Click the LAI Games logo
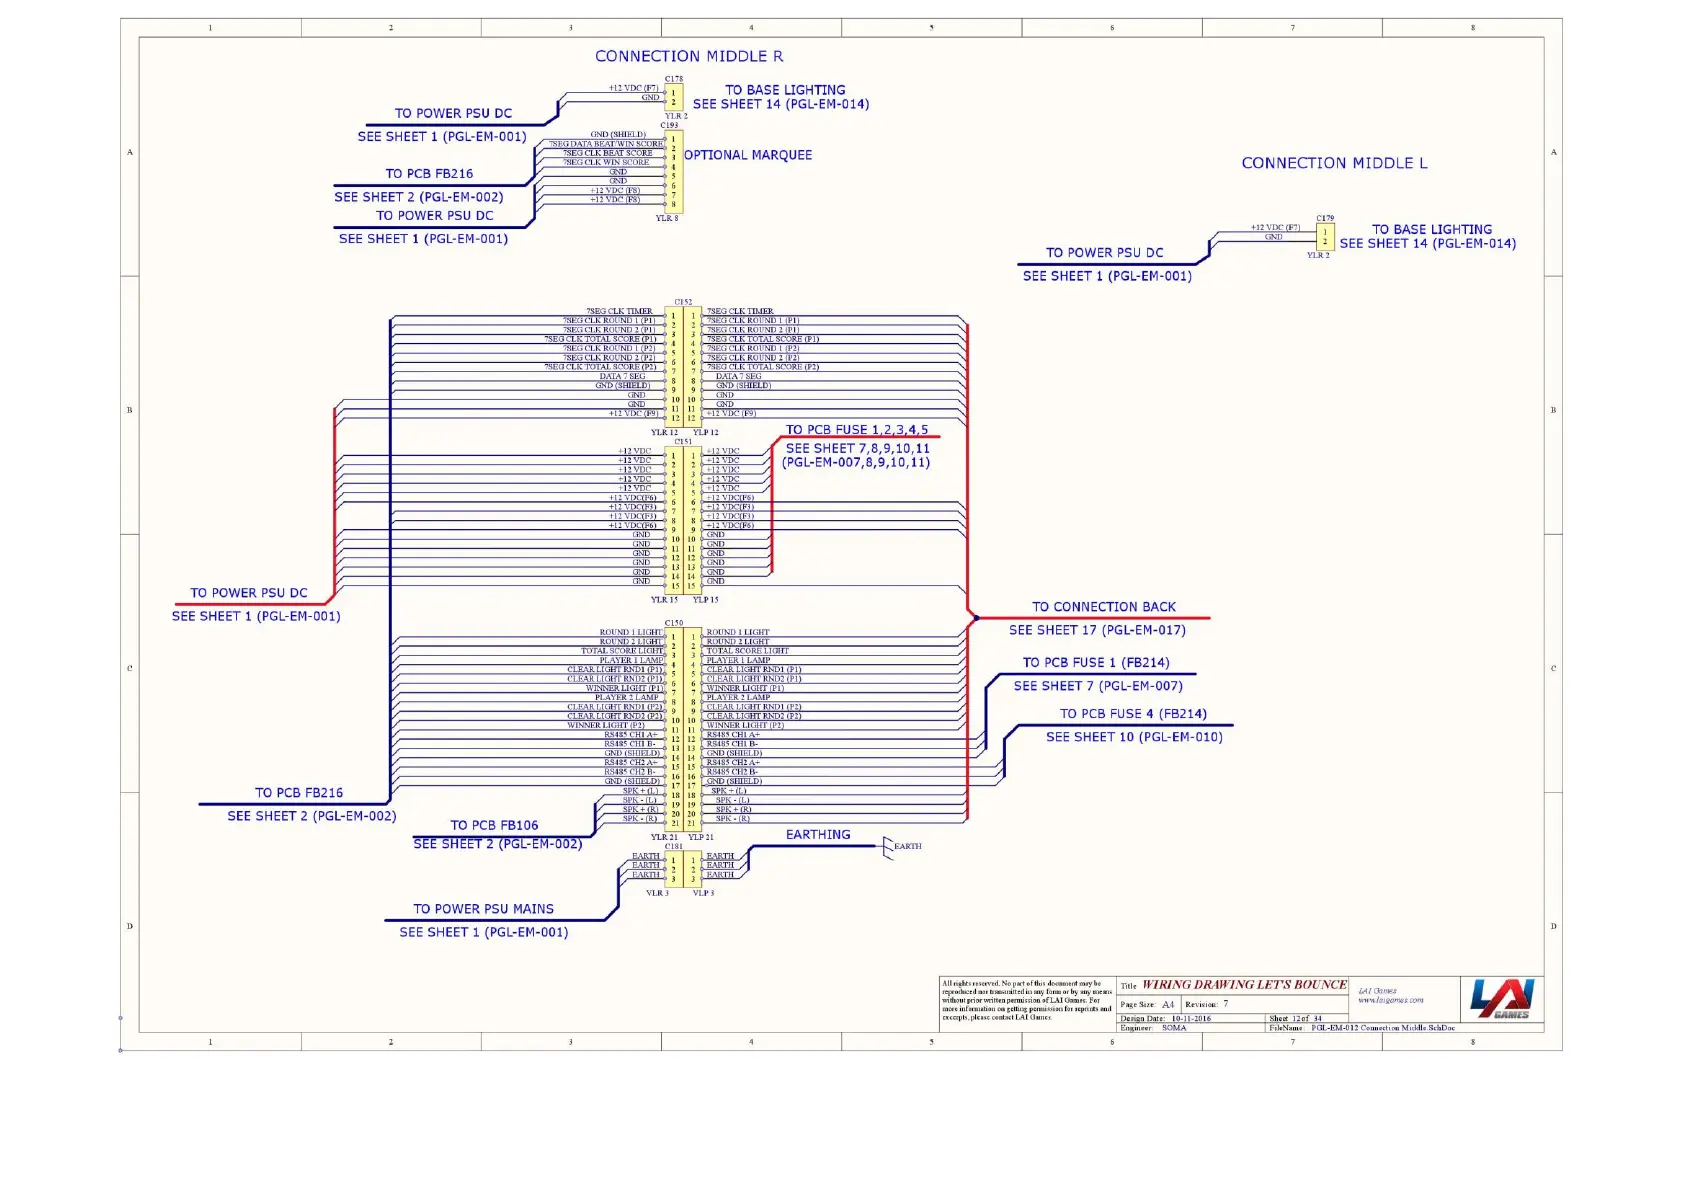The height and width of the screenshot is (1191, 1684). (1501, 998)
